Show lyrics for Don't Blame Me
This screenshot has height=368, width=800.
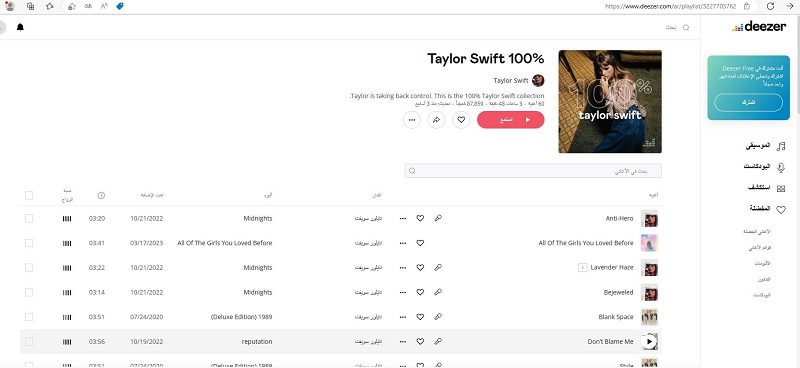coord(438,341)
